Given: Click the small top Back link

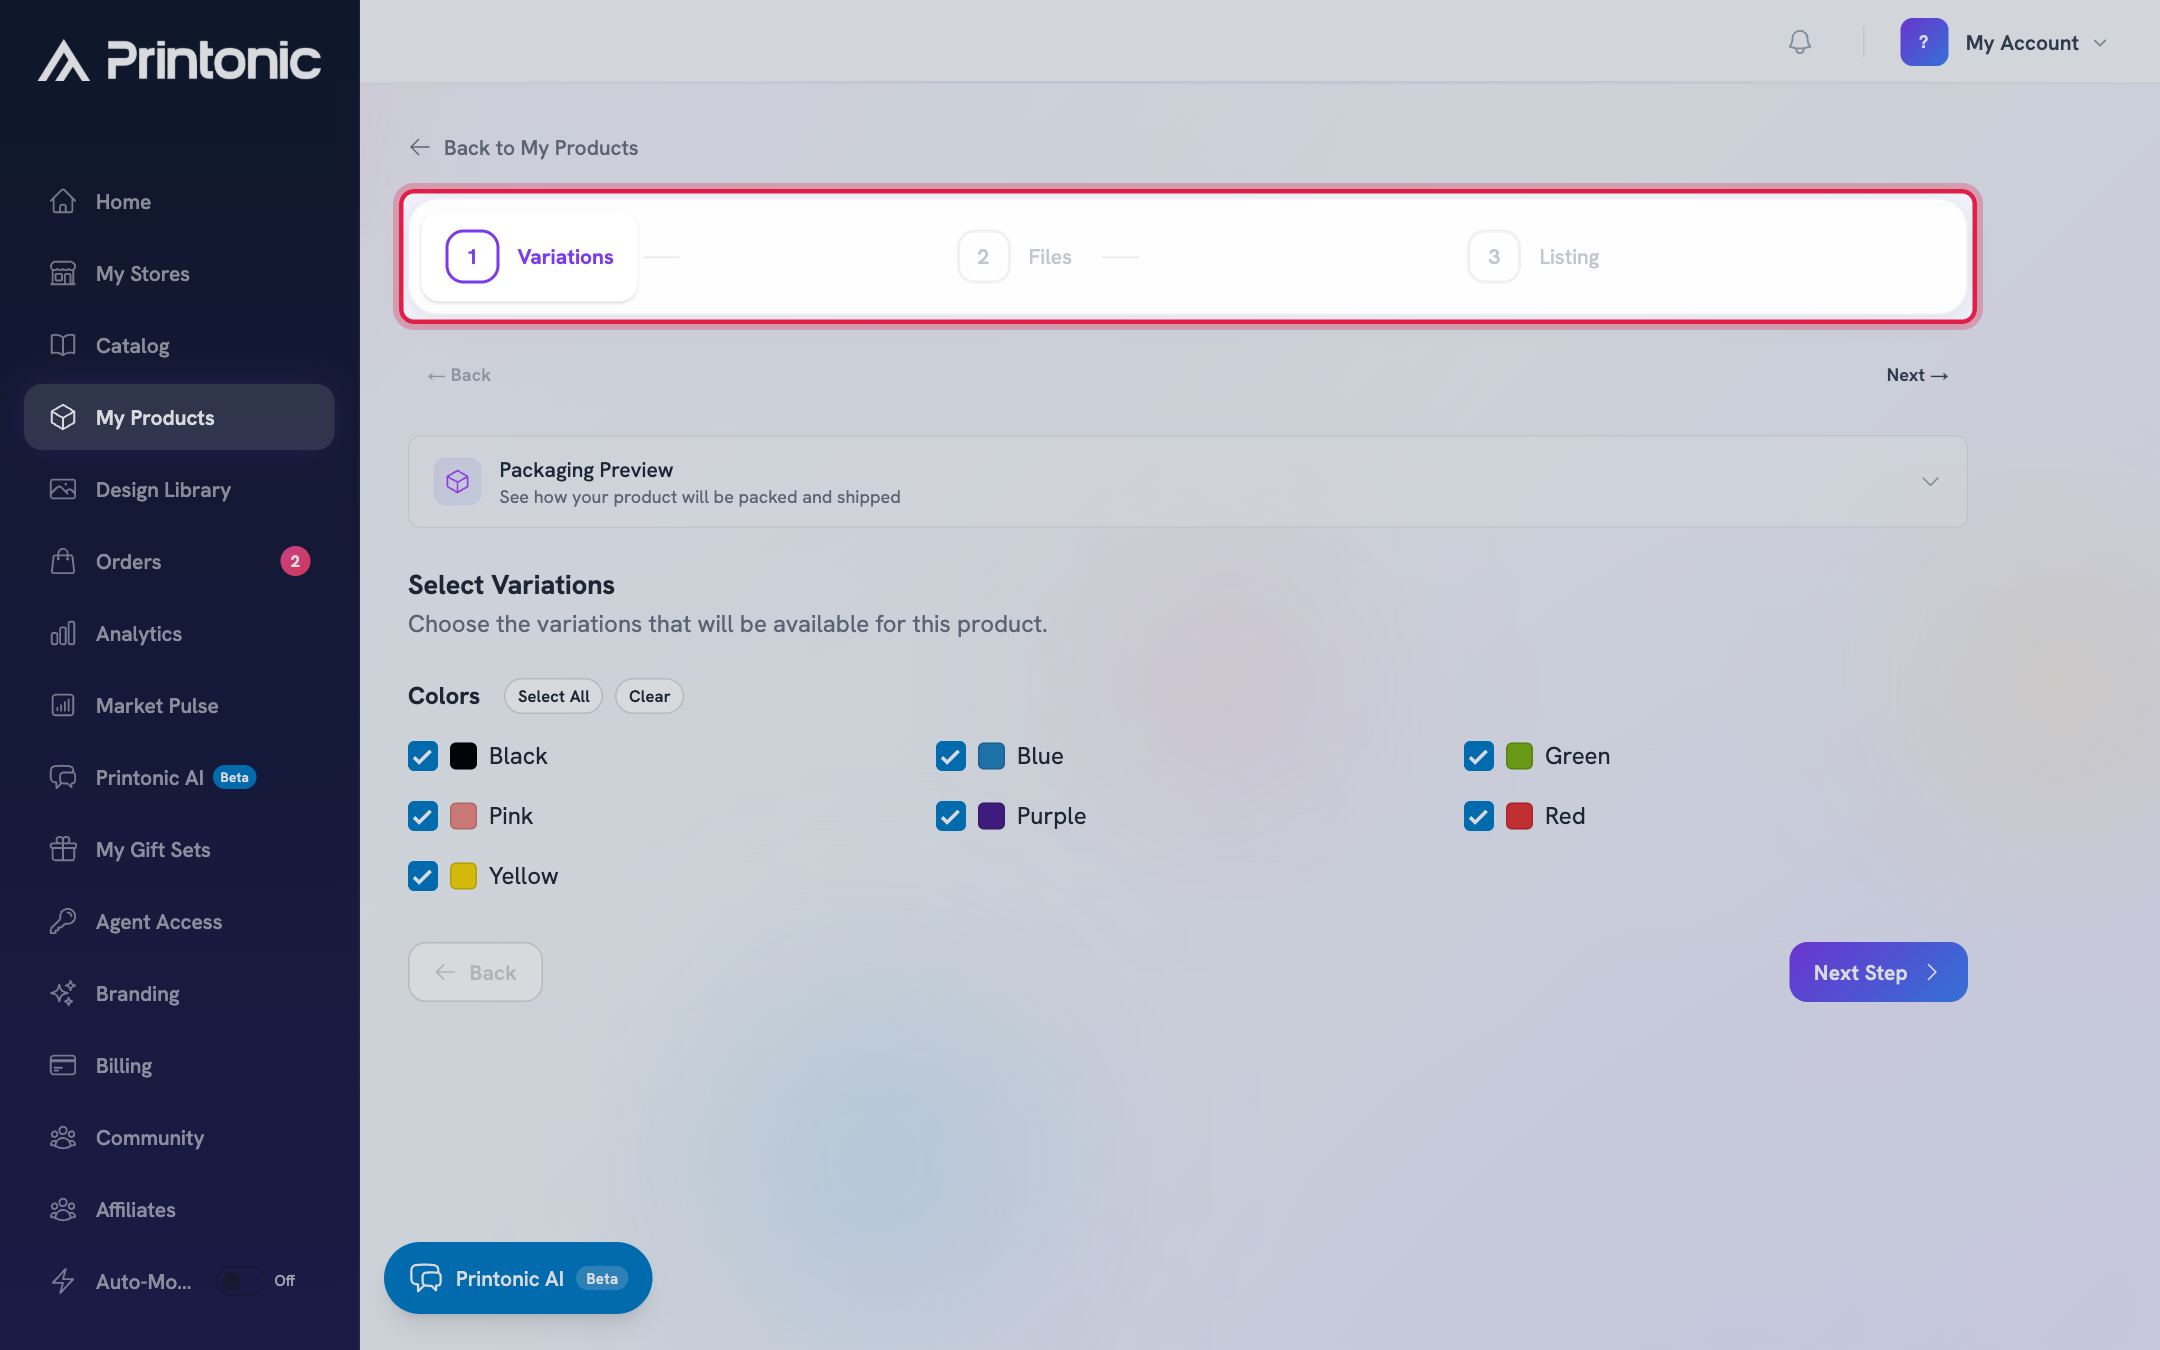Looking at the screenshot, I should [x=459, y=375].
